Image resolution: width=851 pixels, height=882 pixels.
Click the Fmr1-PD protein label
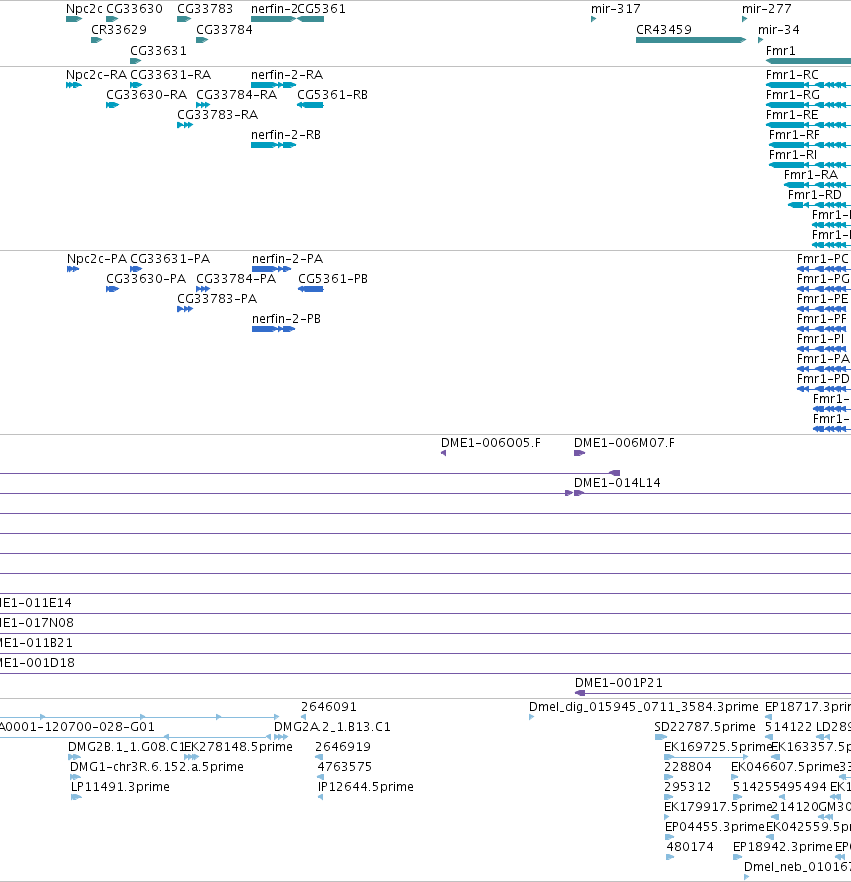coord(823,379)
